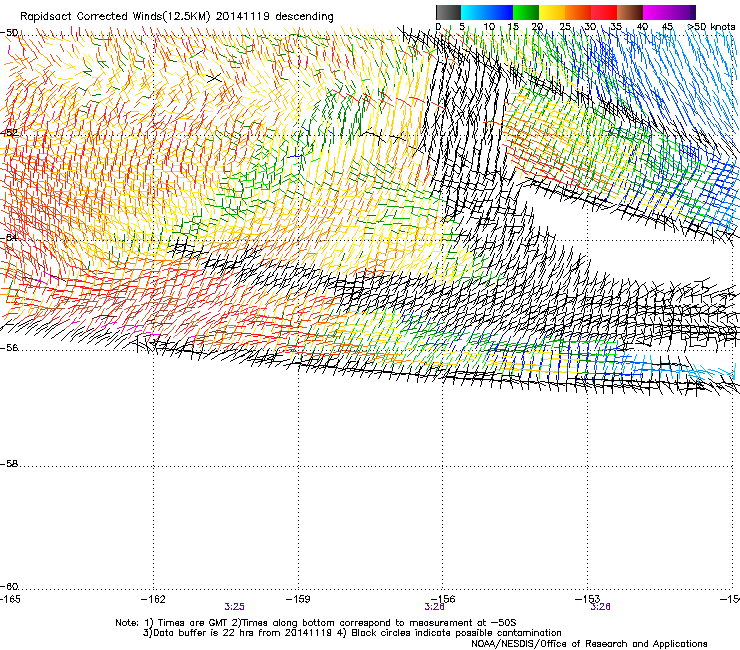Viewport: 740px width, 650px height.
Task: Click the brown 35-40 knots legend segment
Action: tap(631, 12)
